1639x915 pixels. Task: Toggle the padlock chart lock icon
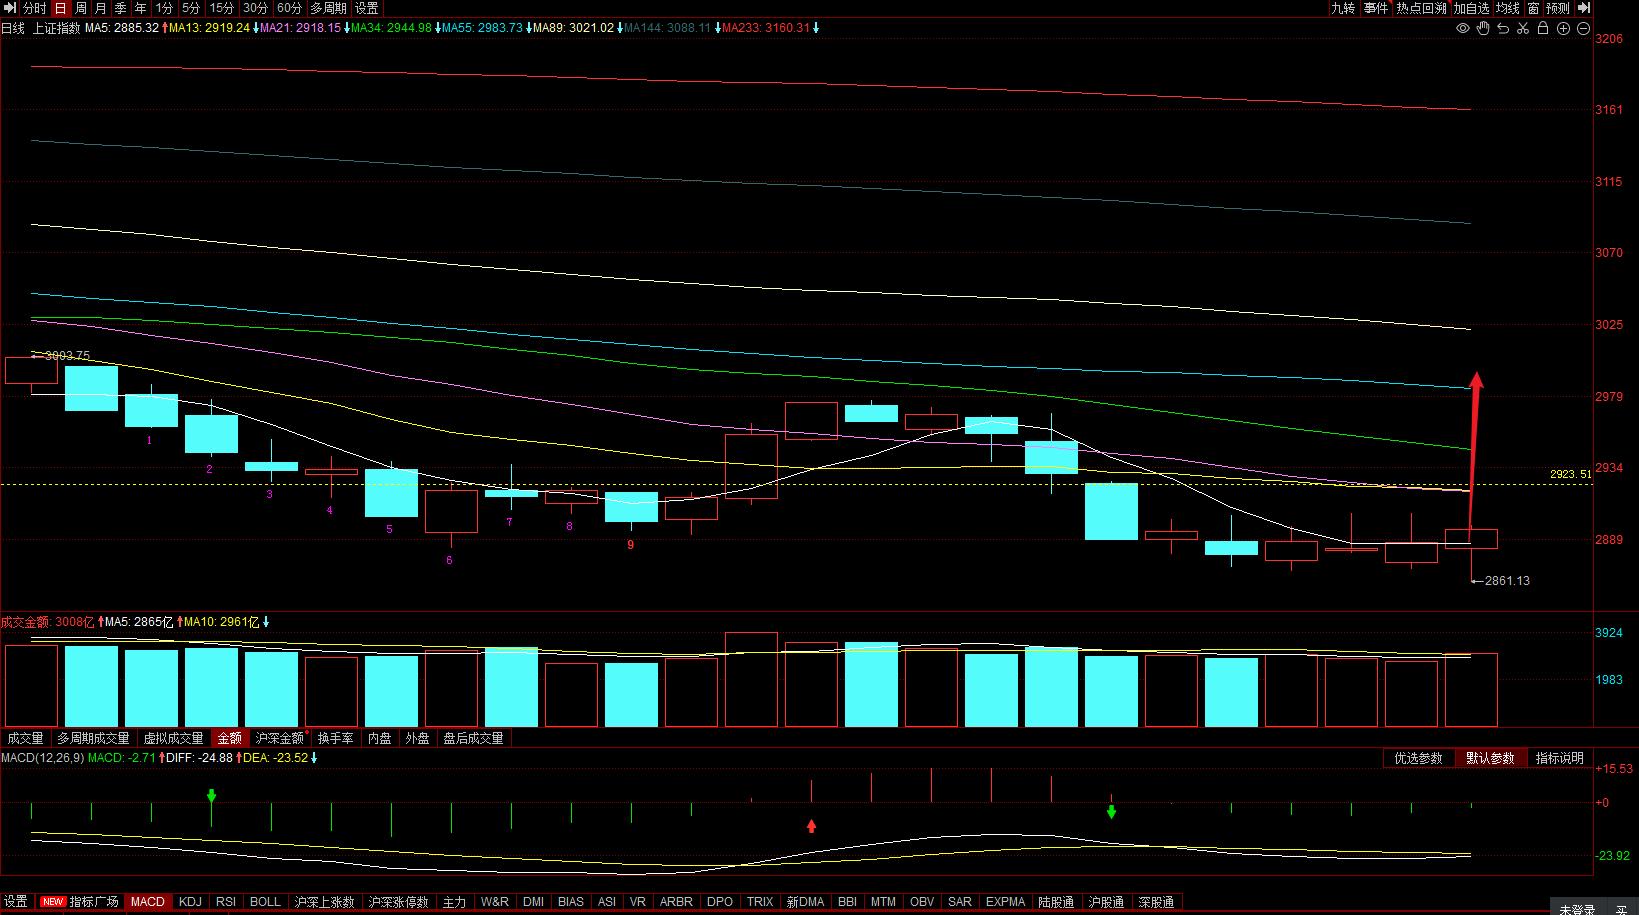tap(1543, 28)
